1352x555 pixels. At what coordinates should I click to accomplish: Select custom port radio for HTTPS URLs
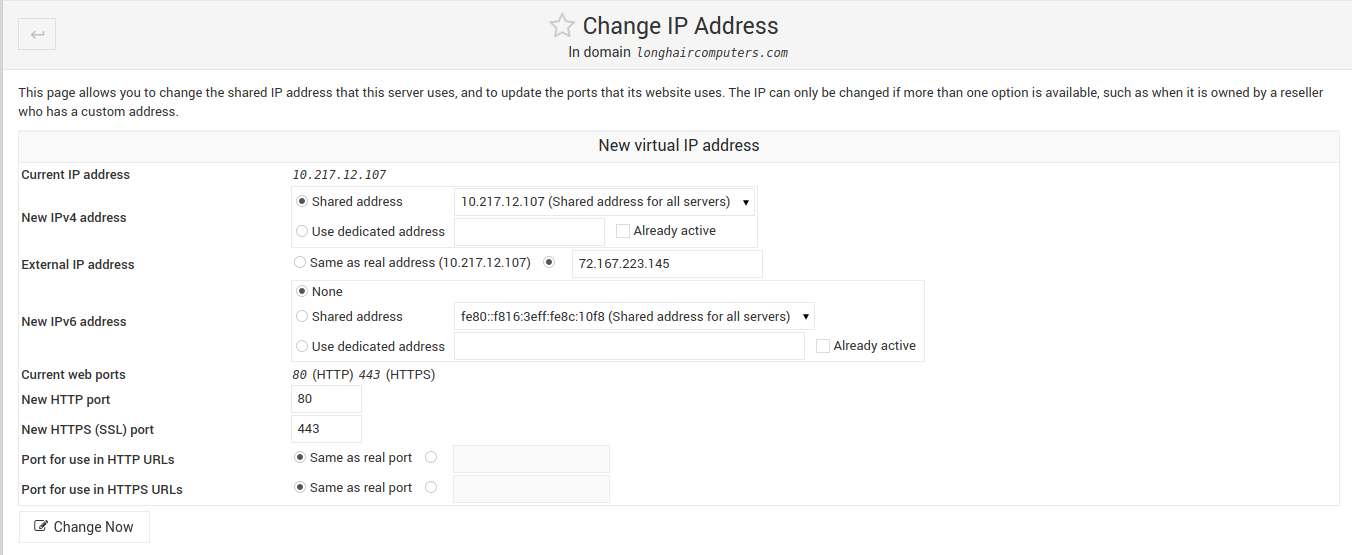(x=431, y=488)
